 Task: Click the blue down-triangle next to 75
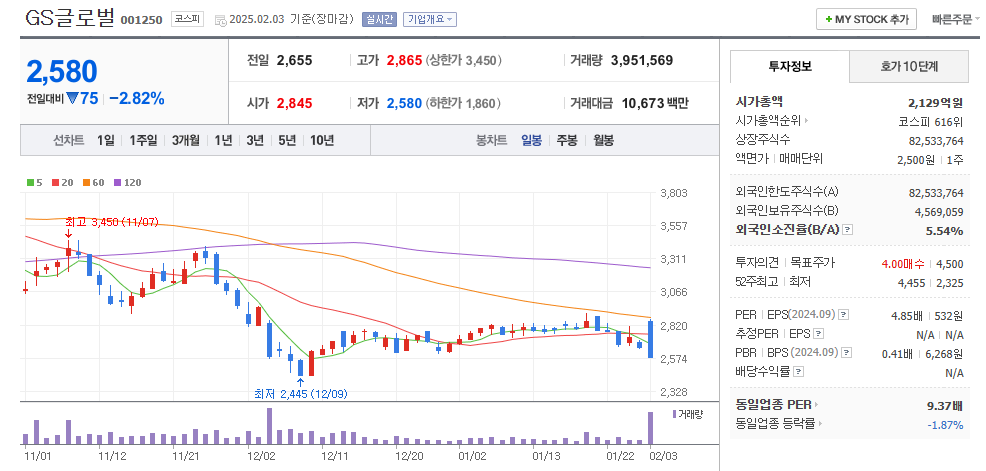click(72, 98)
